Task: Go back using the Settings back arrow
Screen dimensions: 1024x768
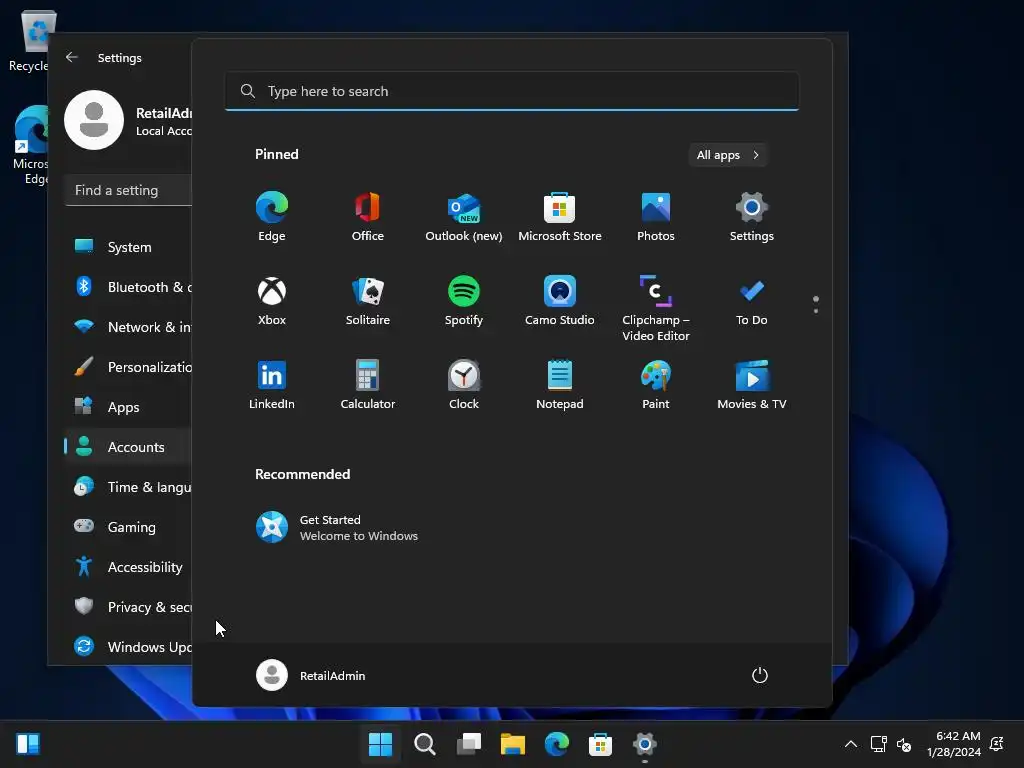Action: (72, 57)
